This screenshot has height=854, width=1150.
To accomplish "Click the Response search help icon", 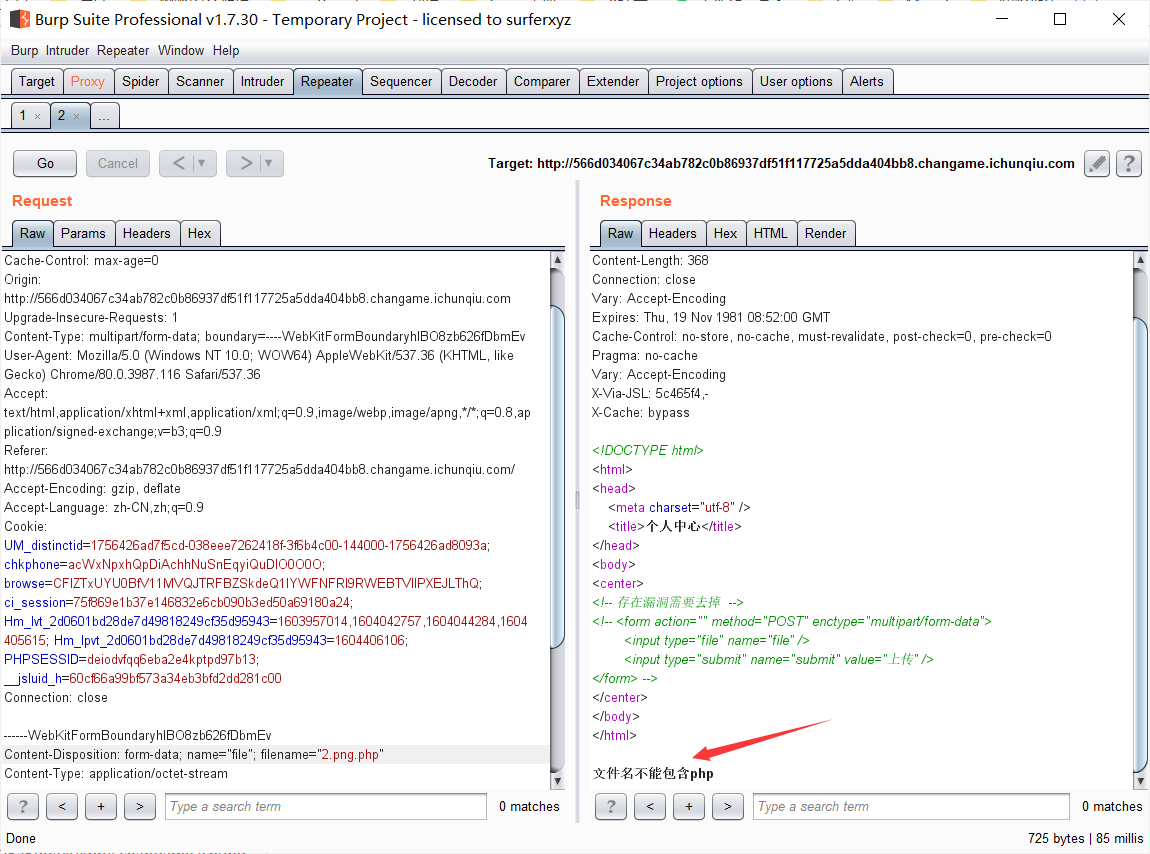I will click(611, 806).
